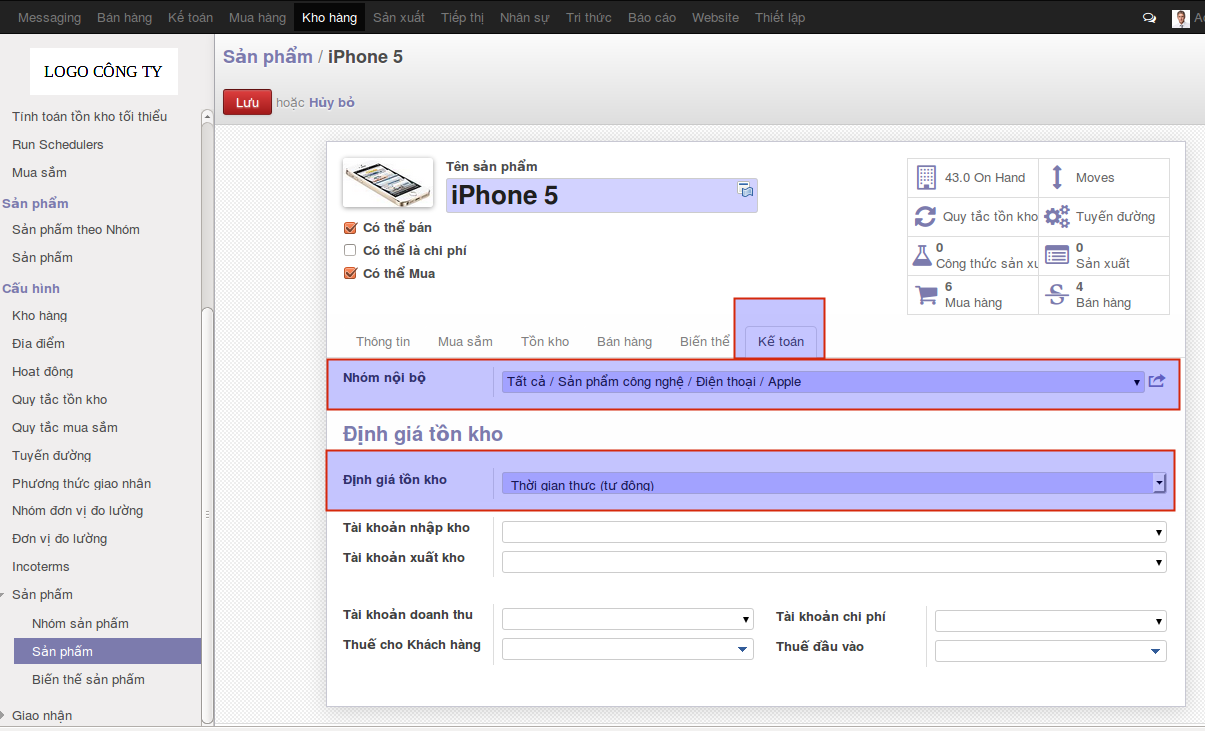This screenshot has height=731, width=1205.
Task: Click the Quy tắc tồn kho refresh icon
Action: (x=925, y=216)
